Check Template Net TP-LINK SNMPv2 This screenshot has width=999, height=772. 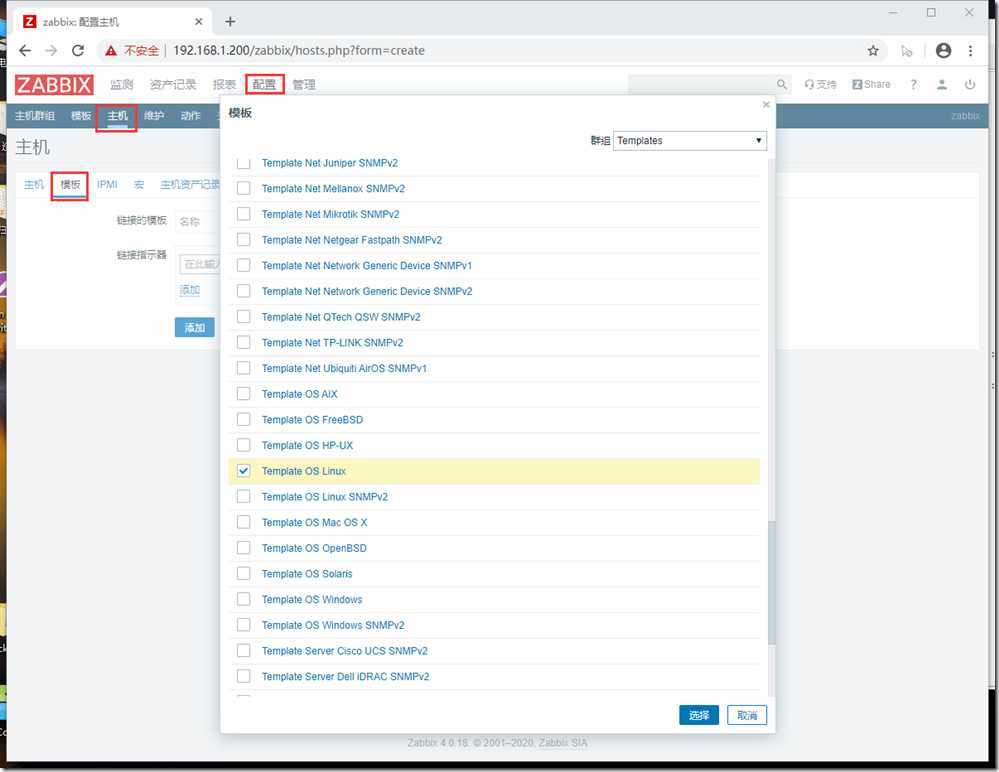tap(243, 342)
